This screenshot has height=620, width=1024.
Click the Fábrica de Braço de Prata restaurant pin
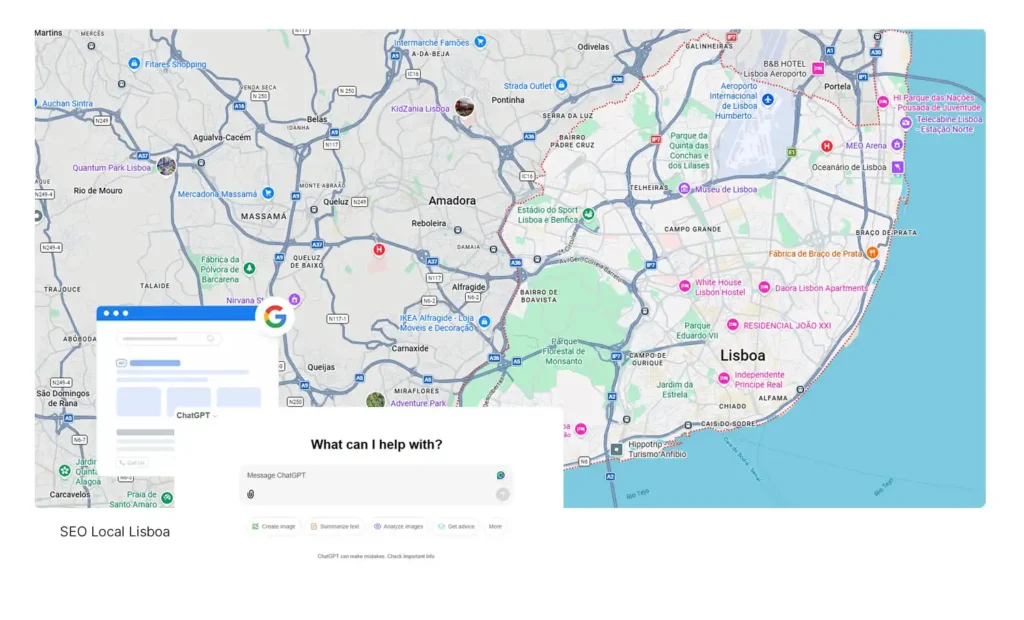tap(872, 253)
